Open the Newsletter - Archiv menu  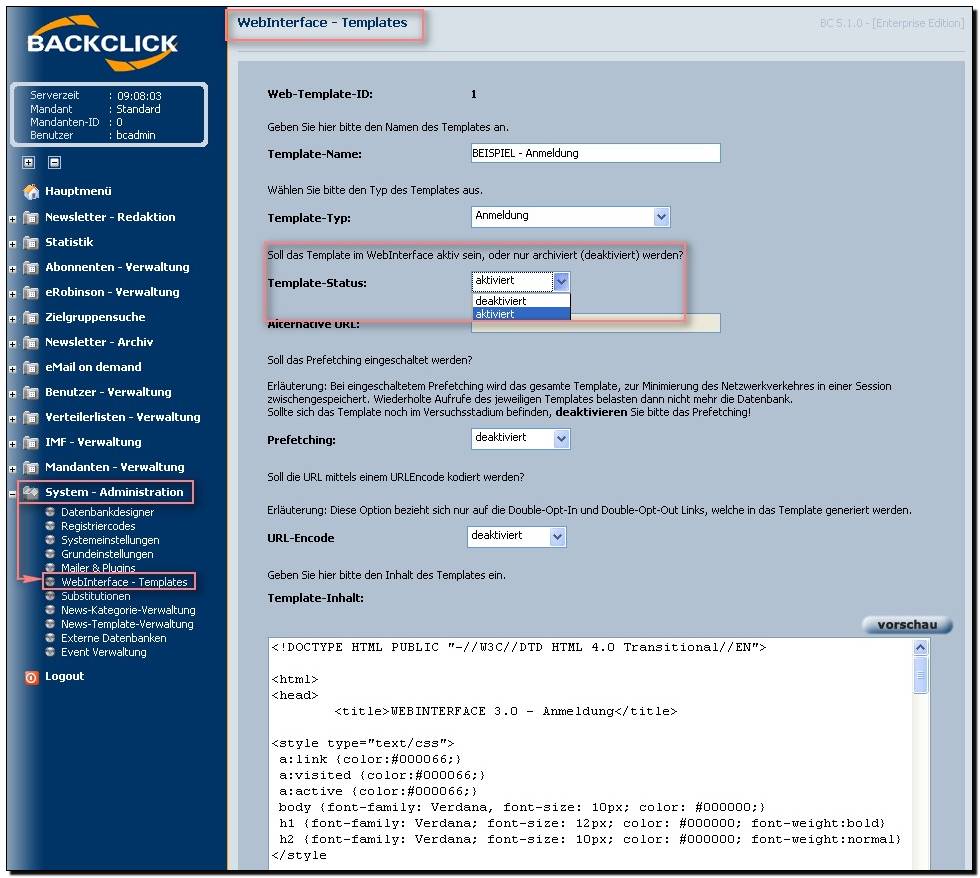(x=99, y=342)
